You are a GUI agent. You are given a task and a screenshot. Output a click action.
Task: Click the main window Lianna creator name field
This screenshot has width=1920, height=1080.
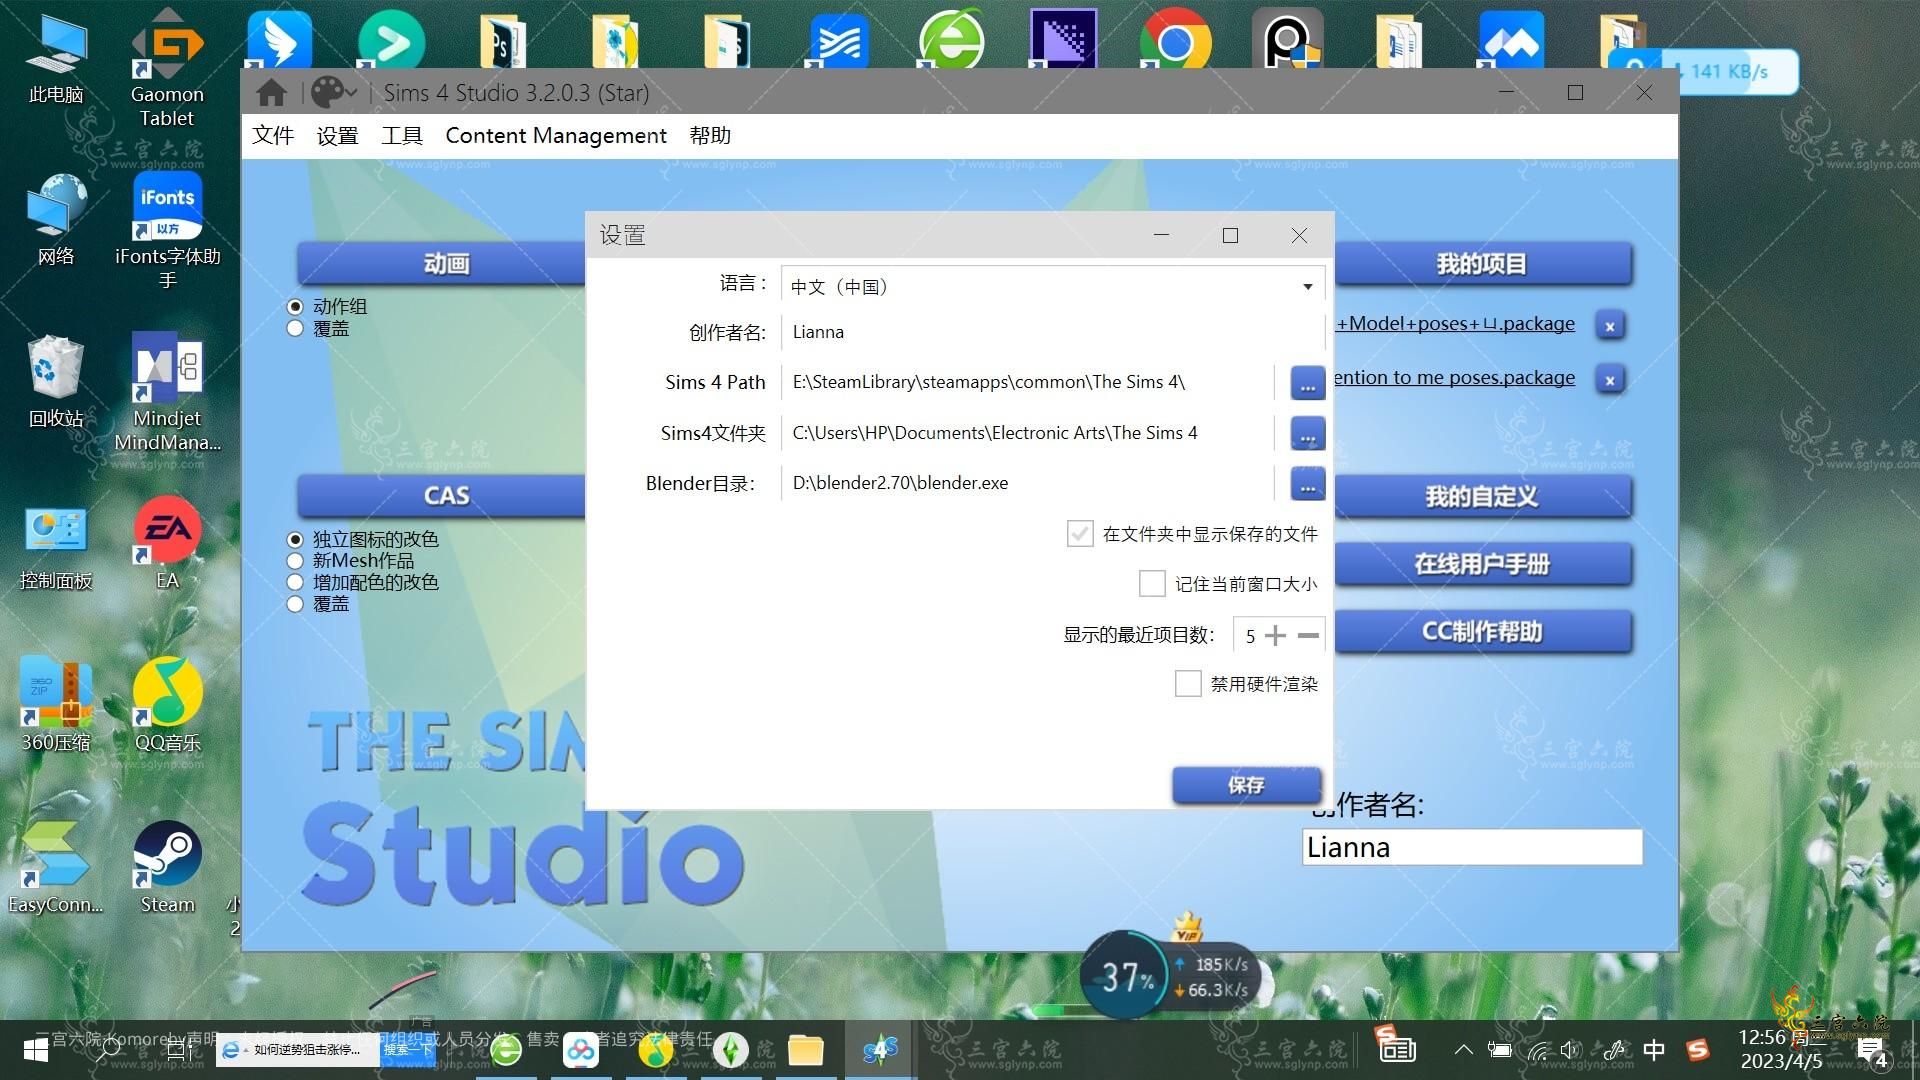pos(1472,847)
